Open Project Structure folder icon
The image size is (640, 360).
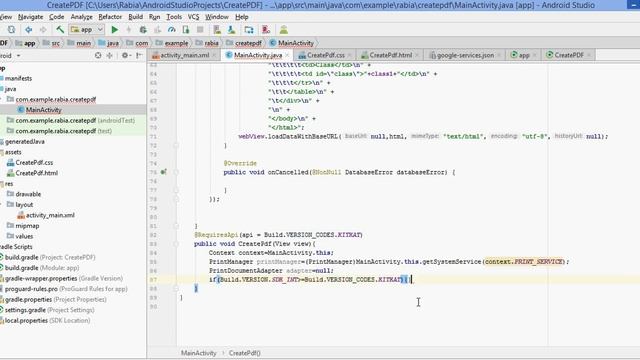coord(249,30)
